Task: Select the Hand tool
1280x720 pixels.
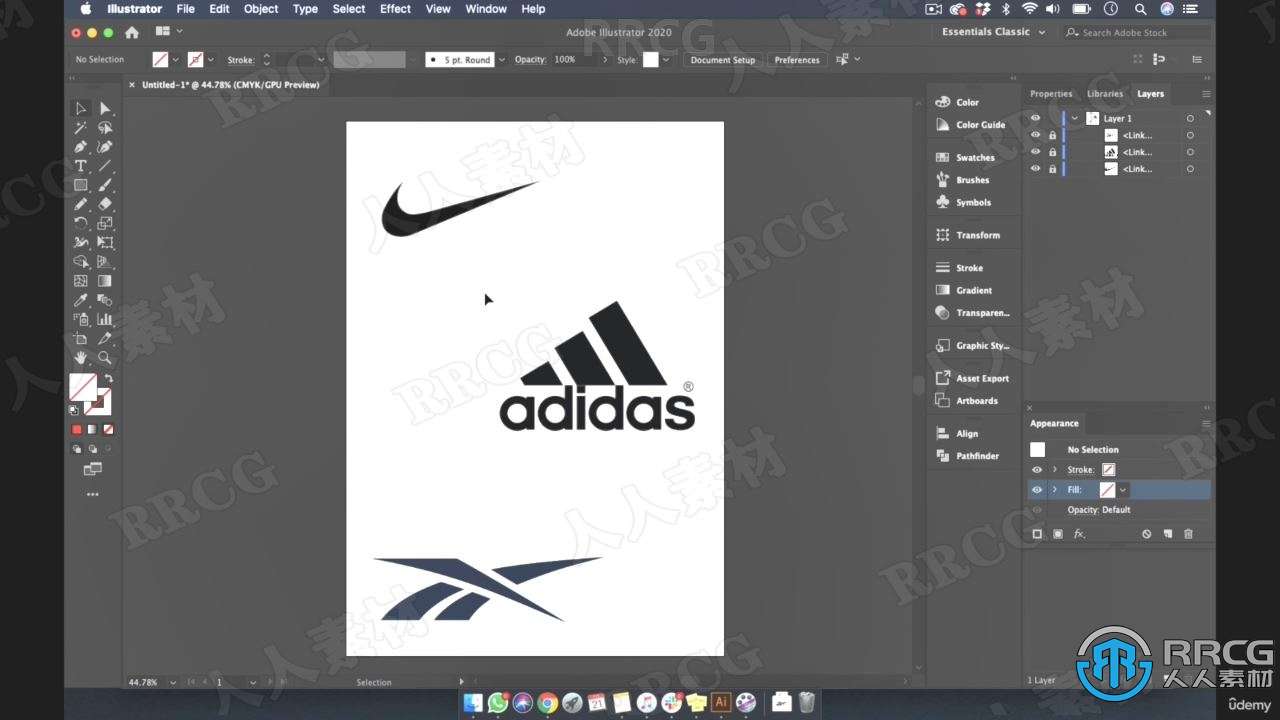Action: [x=81, y=357]
